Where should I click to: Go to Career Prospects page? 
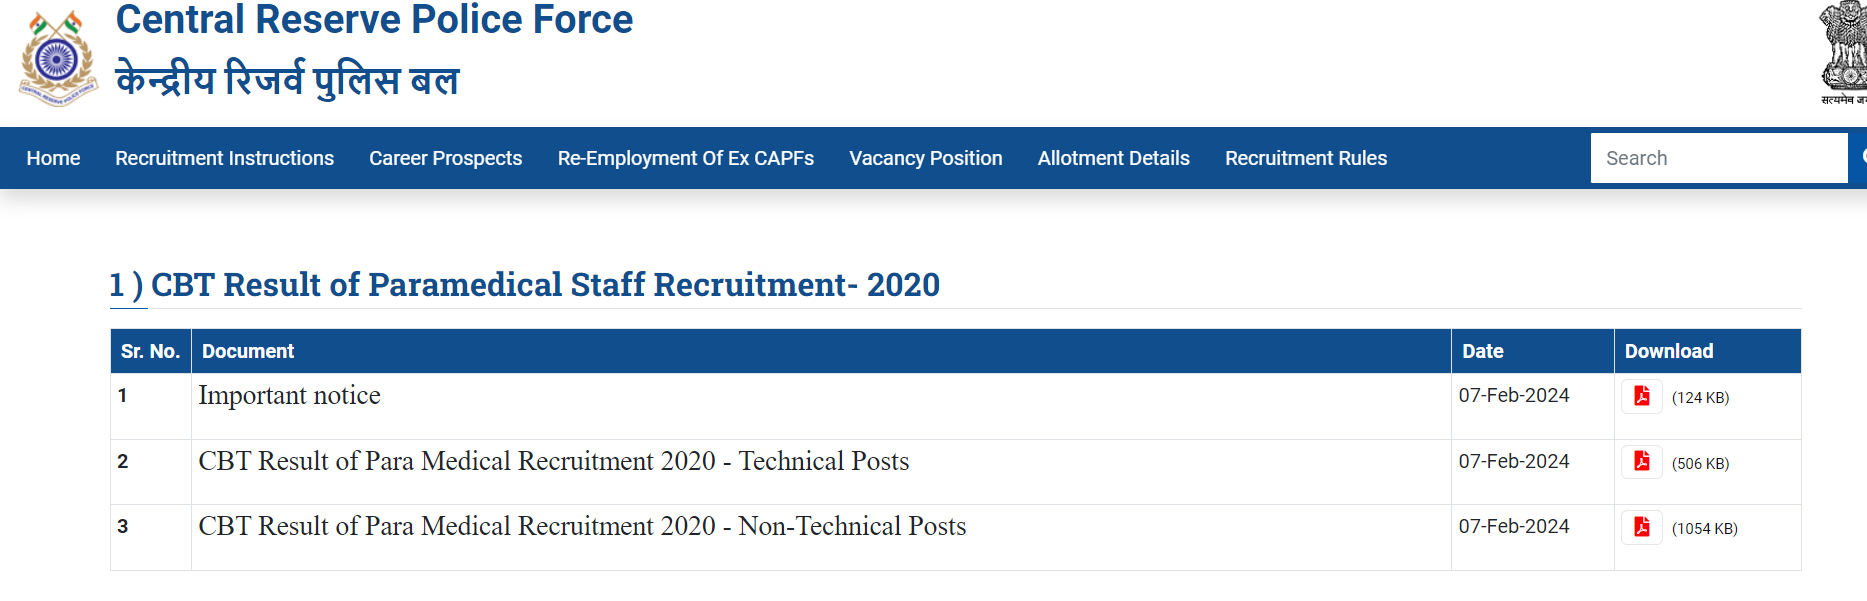[x=445, y=158]
